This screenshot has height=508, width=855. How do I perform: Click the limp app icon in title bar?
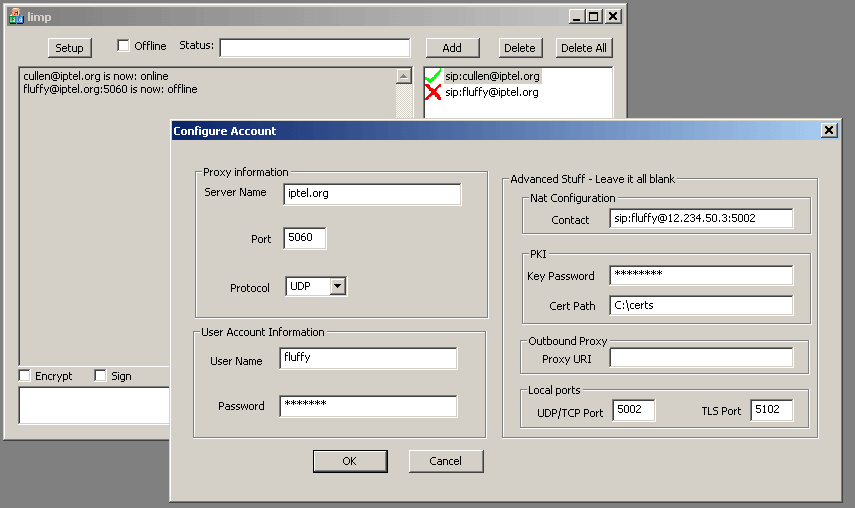(16, 16)
